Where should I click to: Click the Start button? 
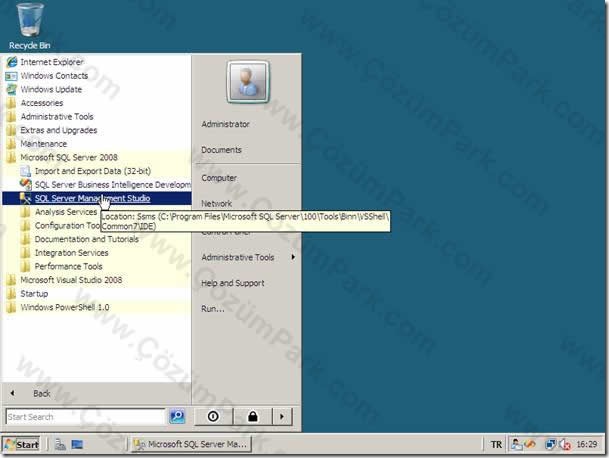(23, 444)
